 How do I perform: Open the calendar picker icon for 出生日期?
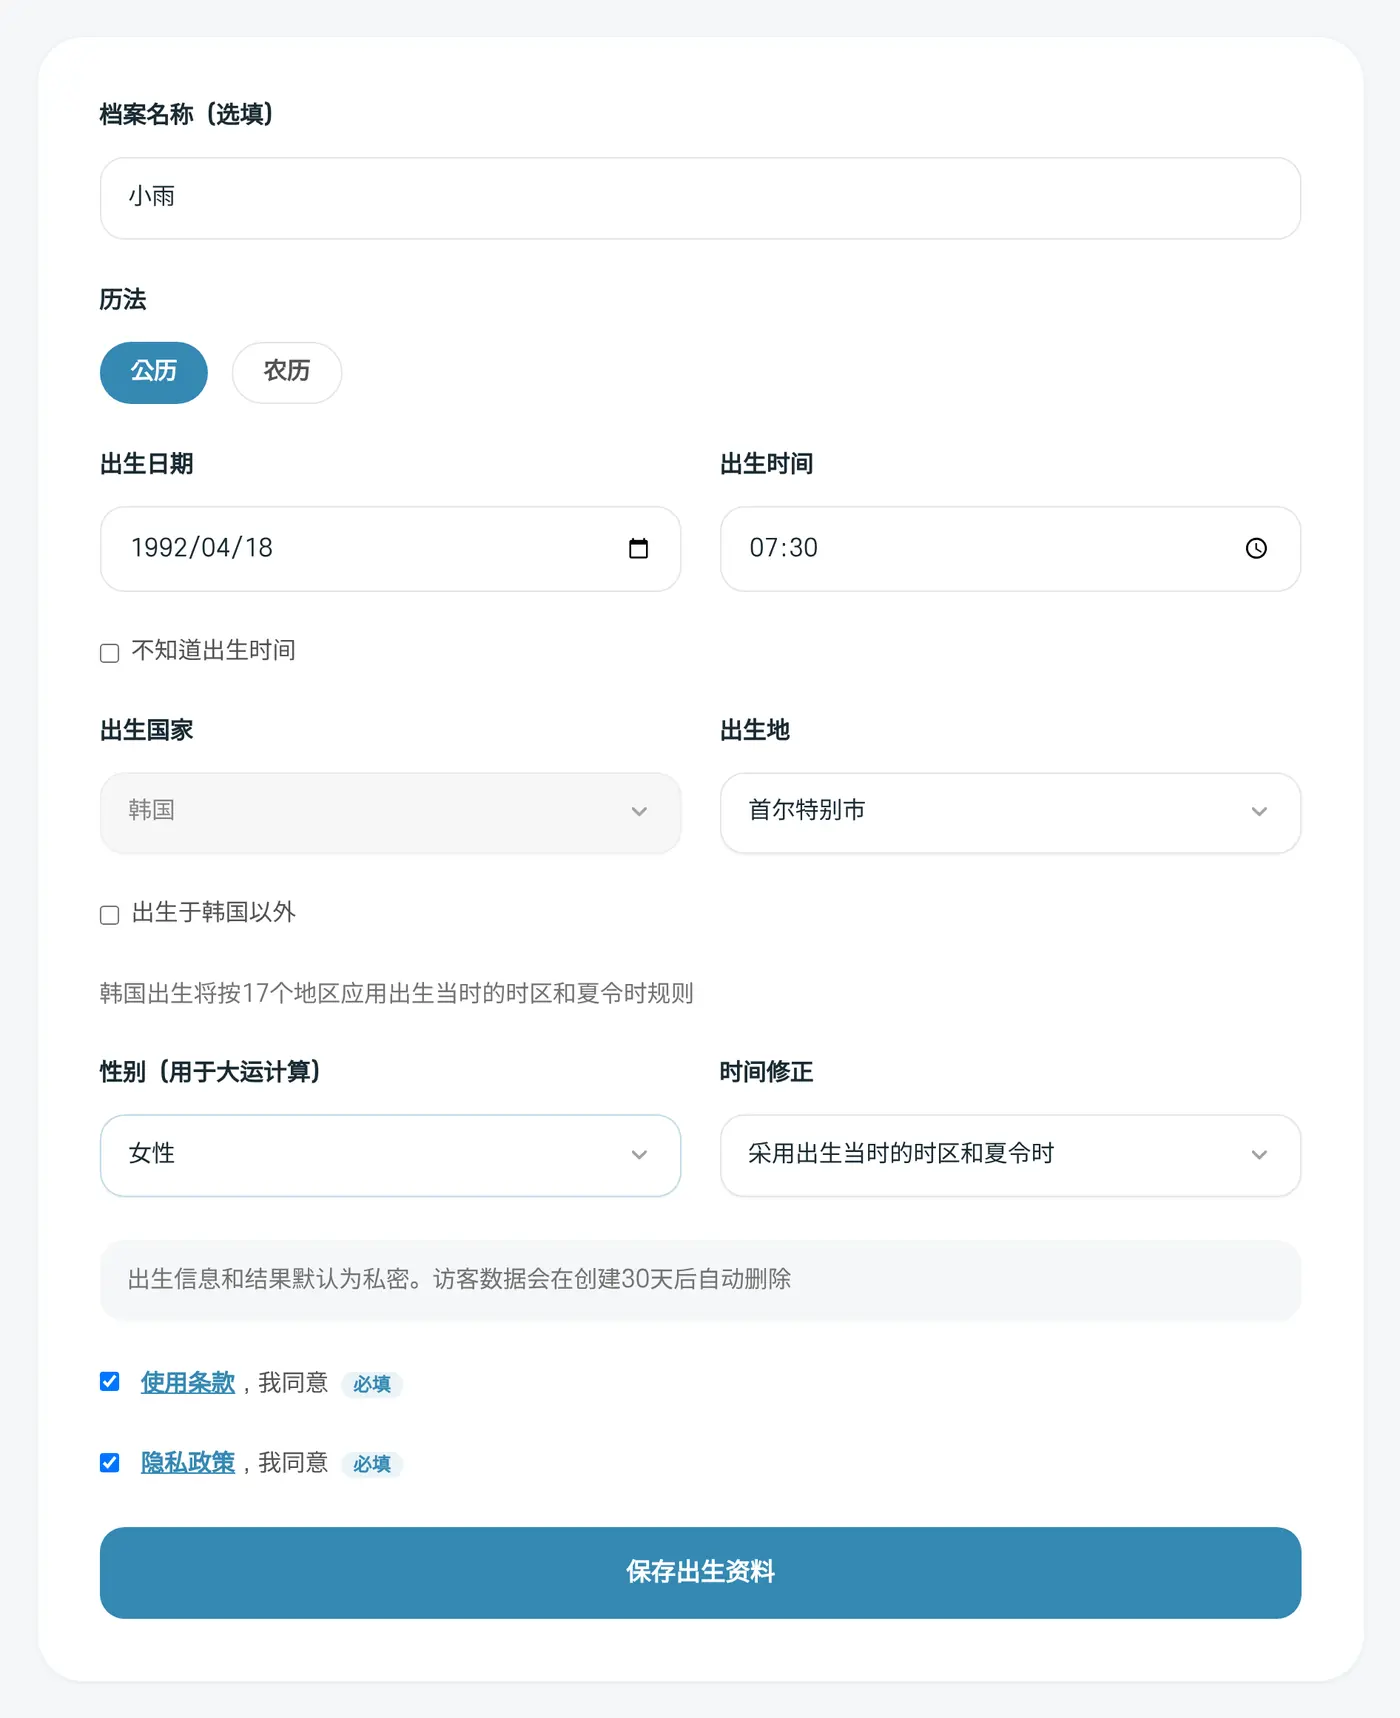(638, 548)
